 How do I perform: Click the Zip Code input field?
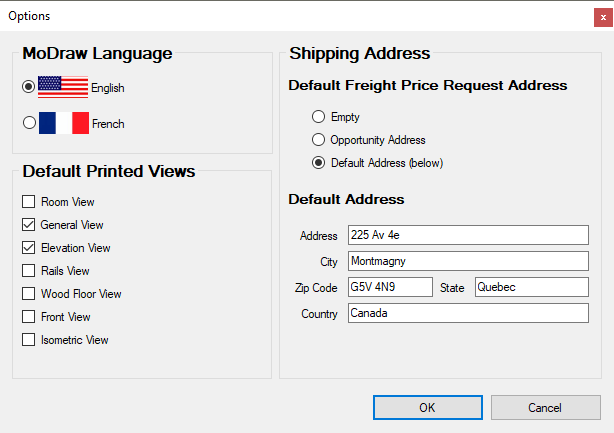coord(389,287)
